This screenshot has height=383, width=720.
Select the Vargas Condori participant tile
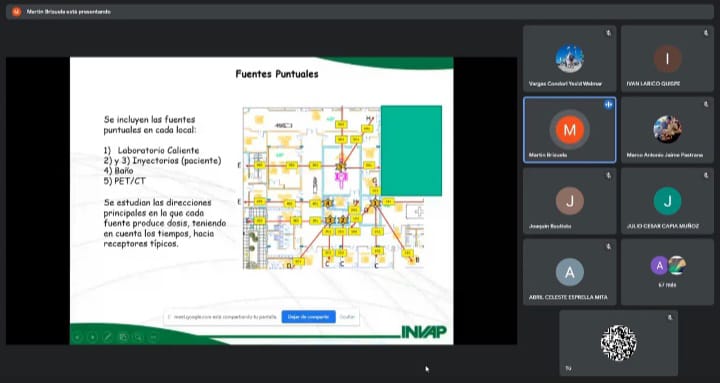click(569, 58)
